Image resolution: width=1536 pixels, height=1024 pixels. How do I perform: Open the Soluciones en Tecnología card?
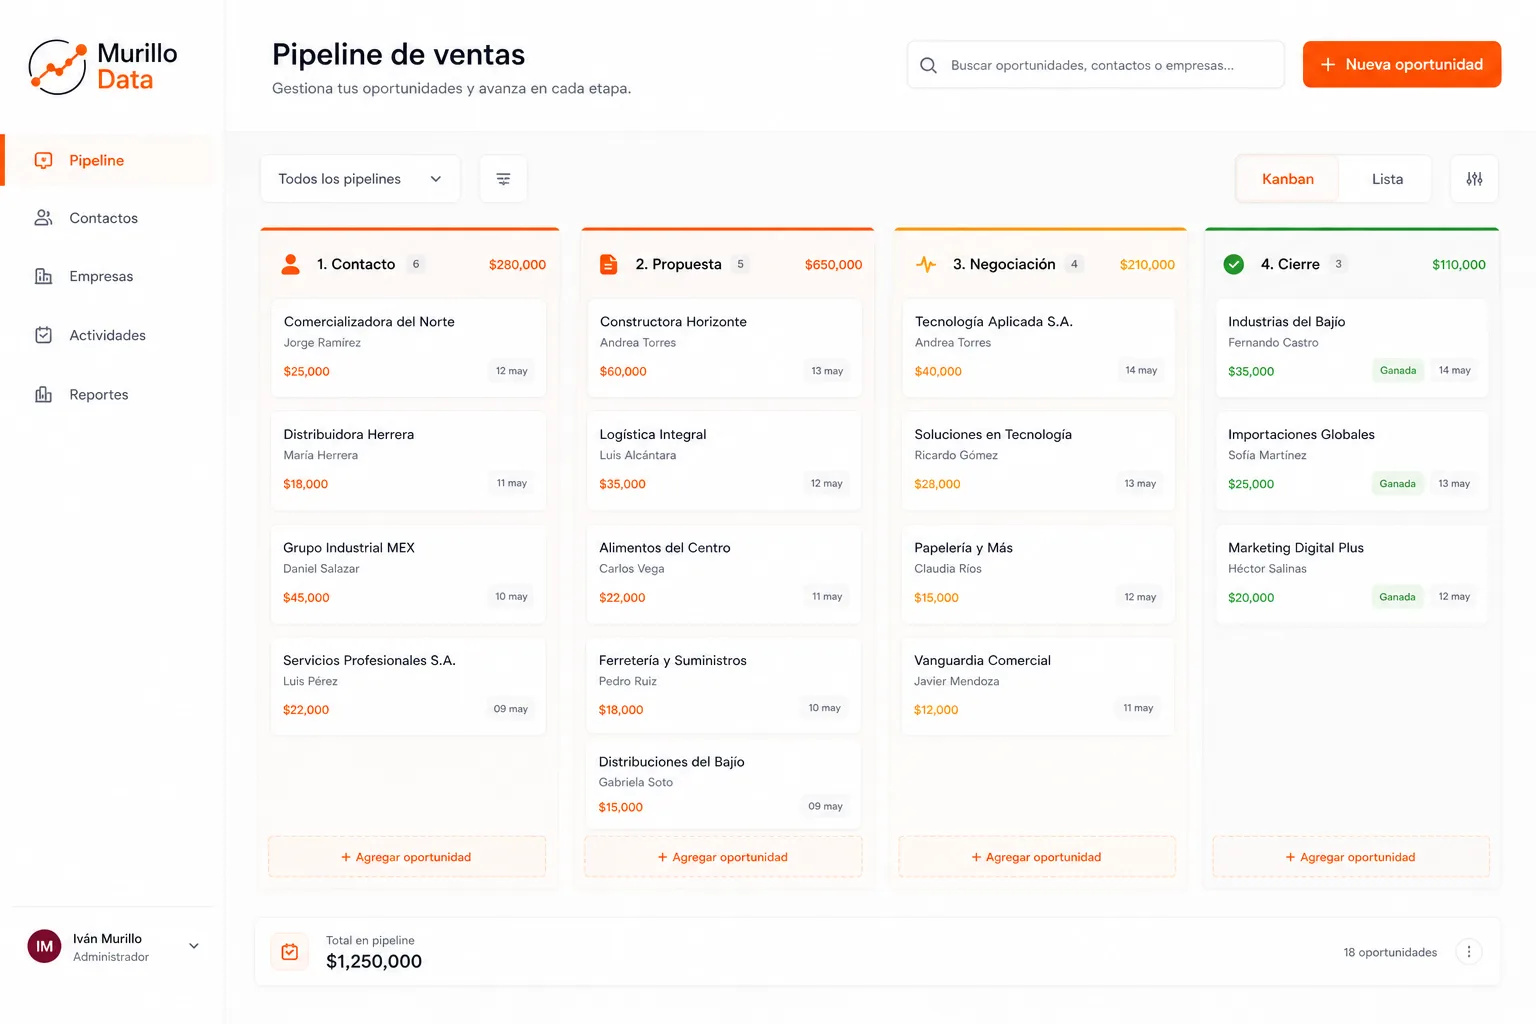pyautogui.click(x=1038, y=460)
